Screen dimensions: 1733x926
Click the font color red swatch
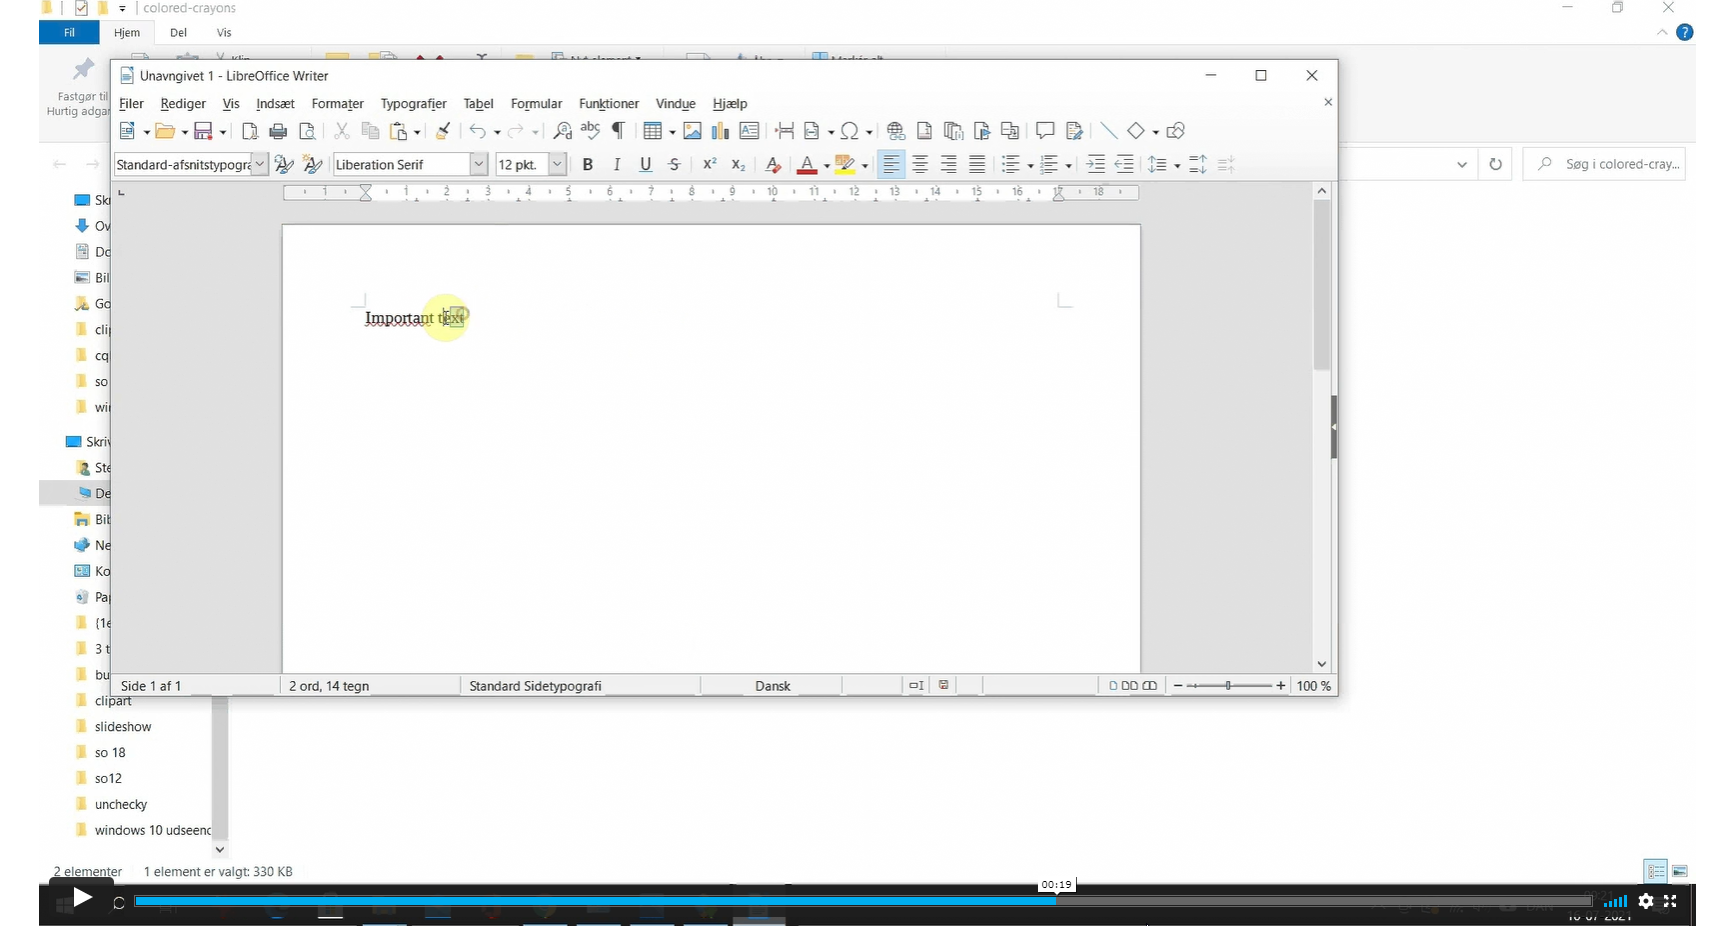[806, 165]
